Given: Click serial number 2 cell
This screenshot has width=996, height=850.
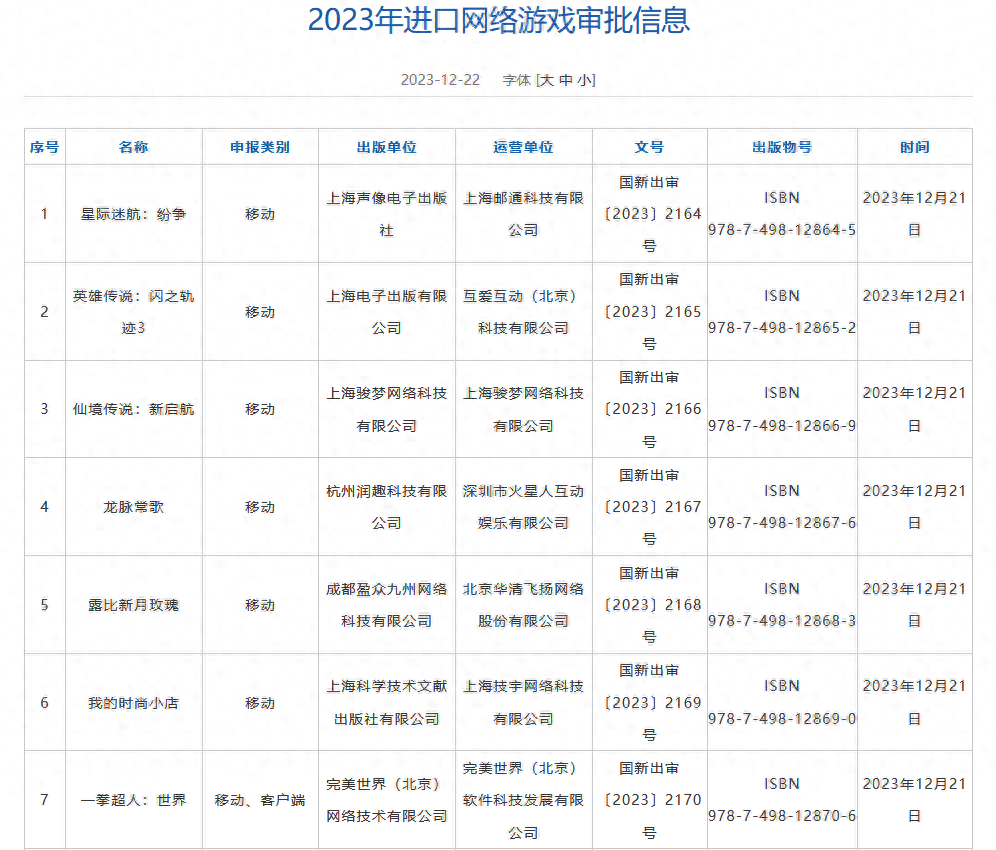Looking at the screenshot, I should click(x=44, y=312).
